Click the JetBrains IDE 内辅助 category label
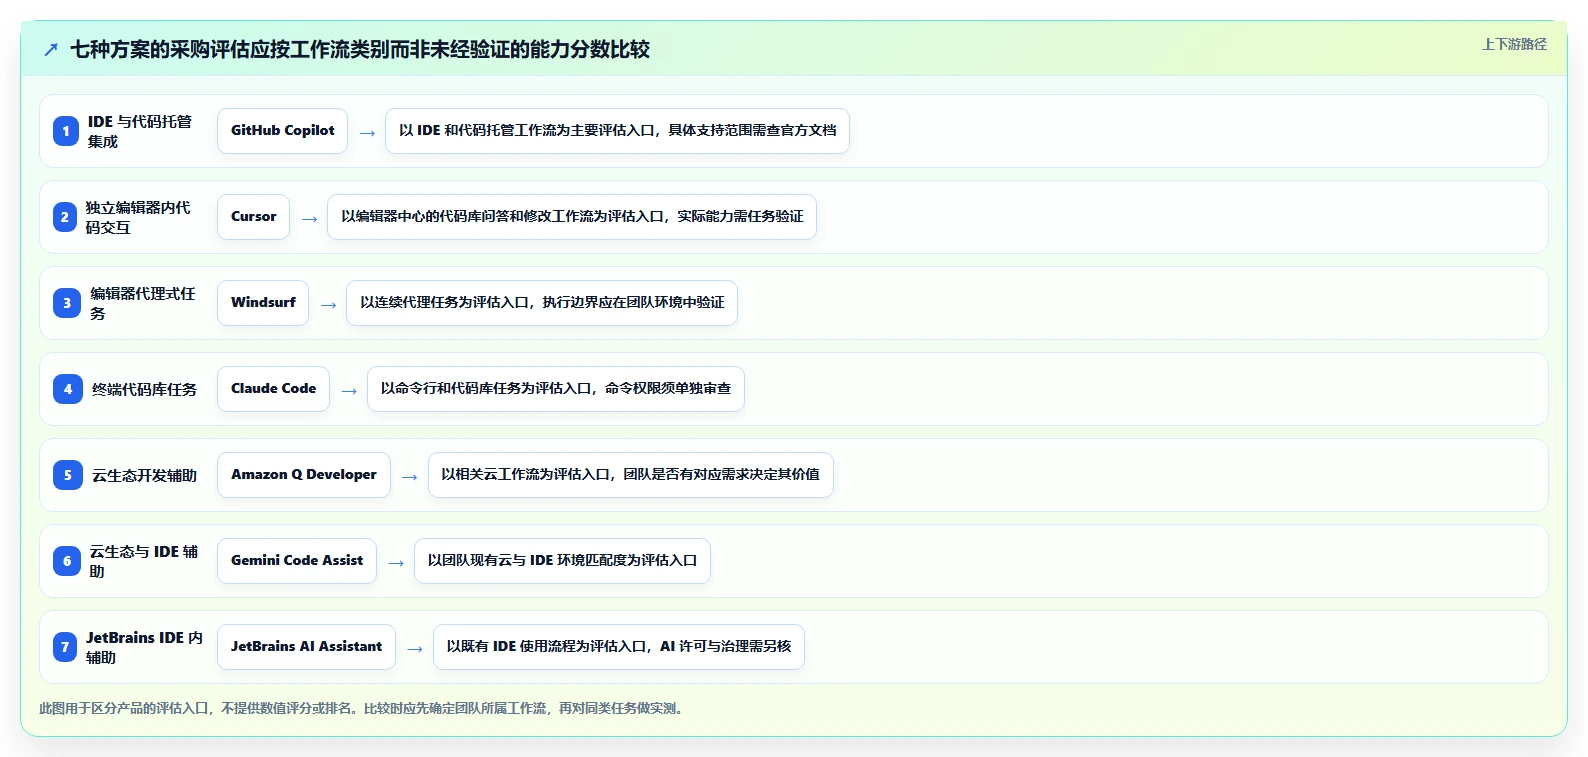The width and height of the screenshot is (1588, 757). click(145, 647)
